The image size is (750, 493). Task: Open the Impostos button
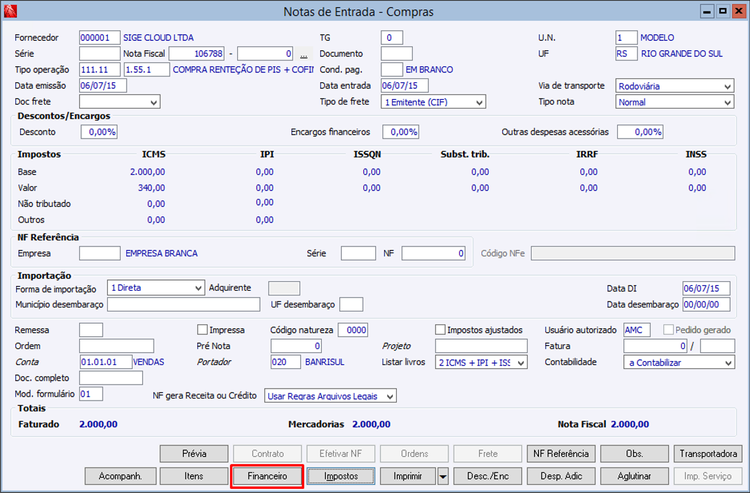click(340, 476)
